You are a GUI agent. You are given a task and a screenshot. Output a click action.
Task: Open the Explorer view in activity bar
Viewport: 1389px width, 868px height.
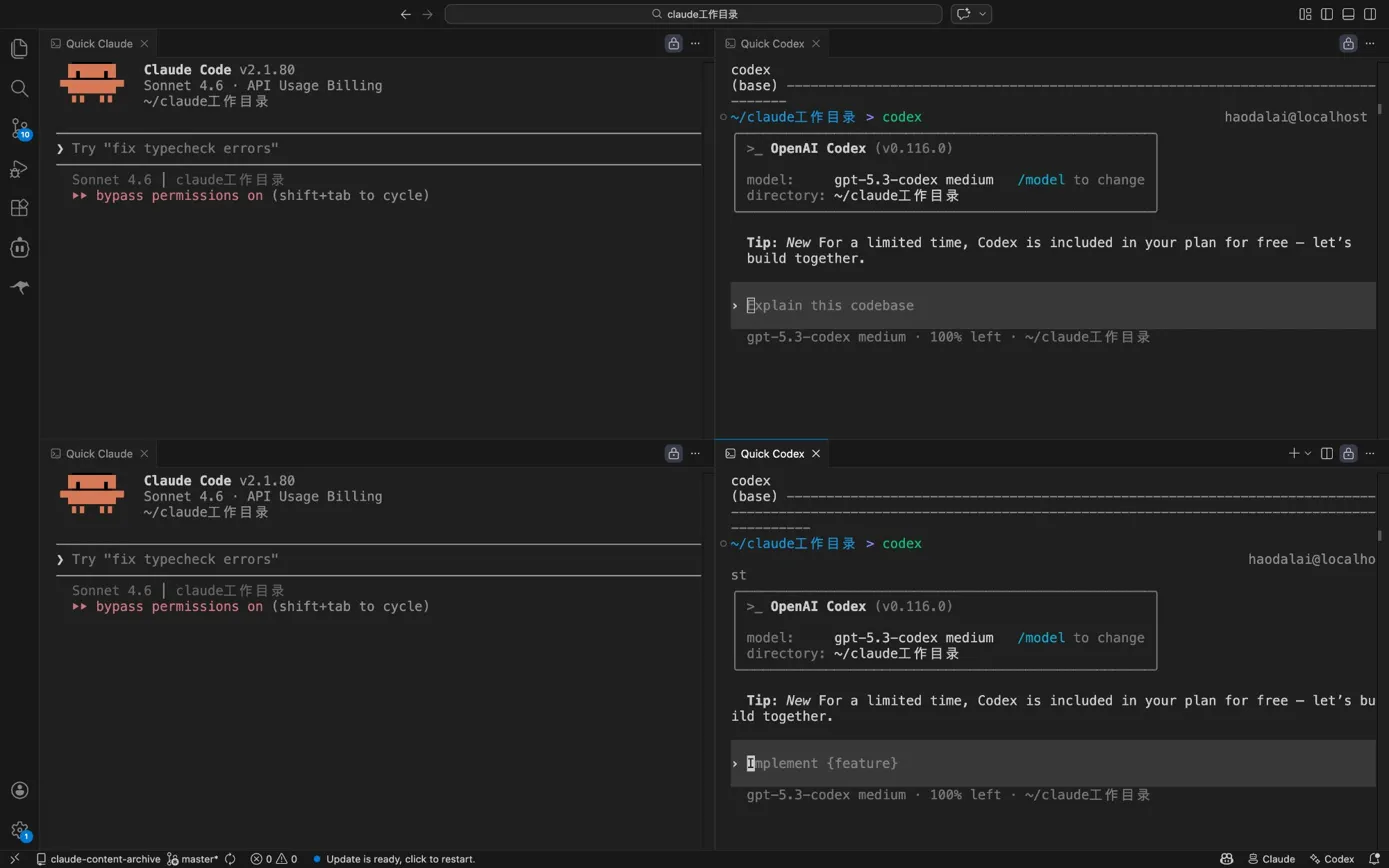pyautogui.click(x=19, y=48)
